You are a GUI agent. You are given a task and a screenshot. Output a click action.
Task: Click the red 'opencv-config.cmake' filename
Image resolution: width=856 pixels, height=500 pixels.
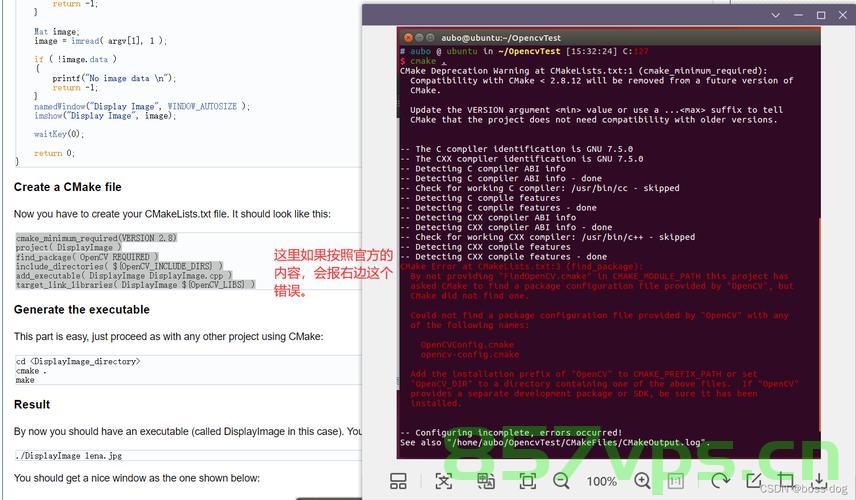pos(469,355)
